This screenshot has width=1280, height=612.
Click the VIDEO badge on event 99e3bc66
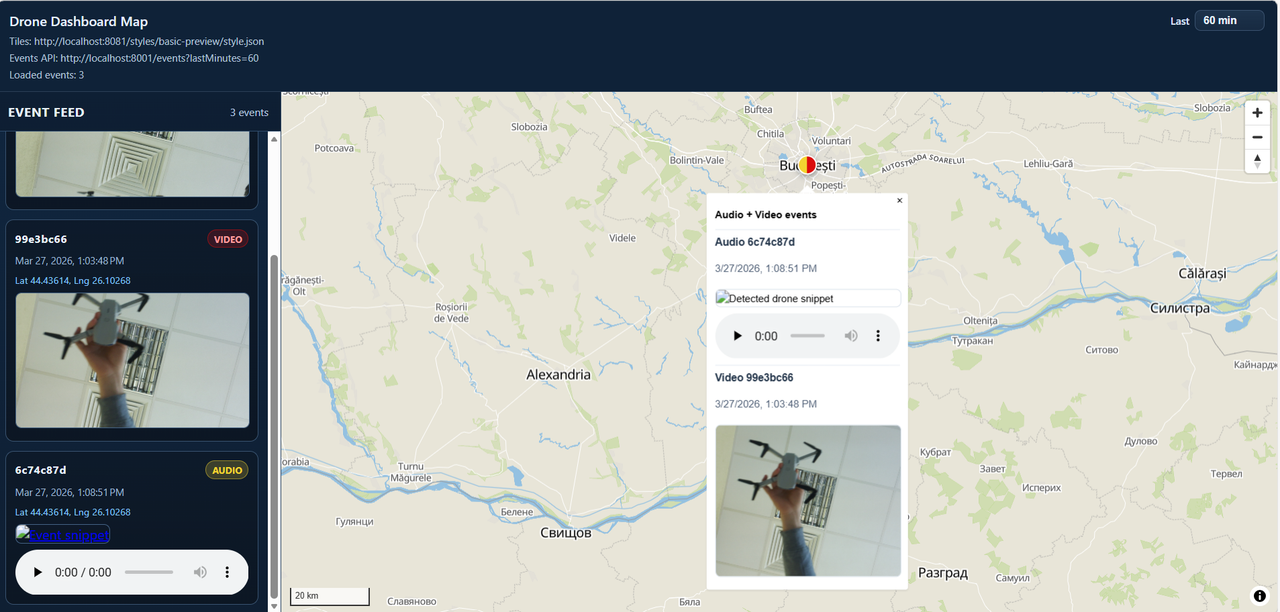(x=227, y=240)
